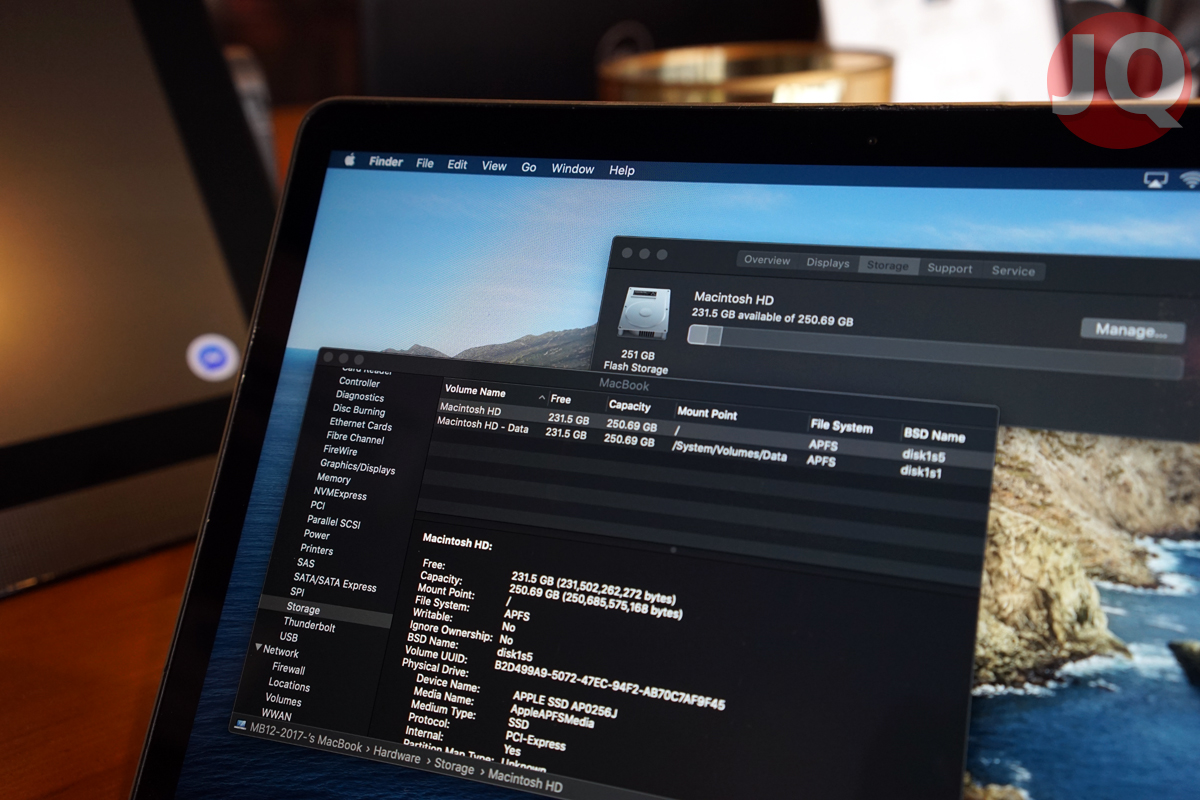Open the Finder menu
The image size is (1200, 800).
point(386,162)
